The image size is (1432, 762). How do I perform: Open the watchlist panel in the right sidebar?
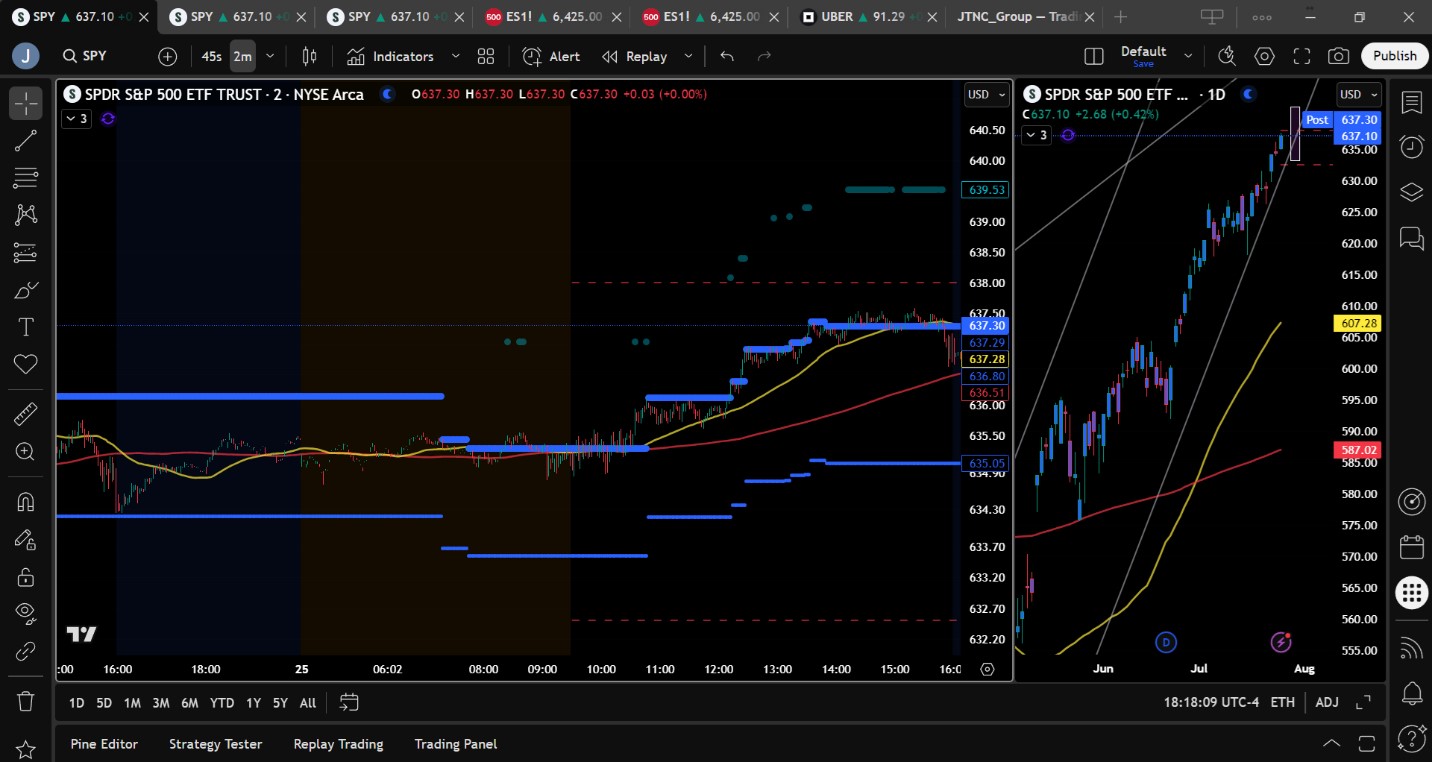pos(1411,103)
